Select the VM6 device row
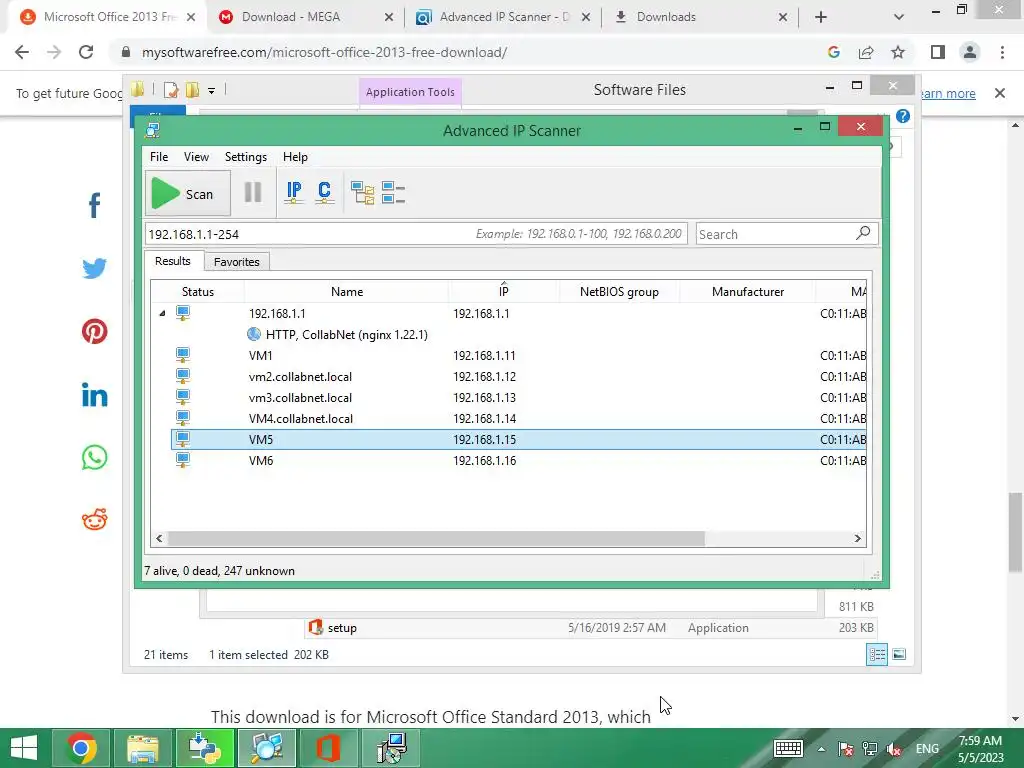The height and width of the screenshot is (768, 1024). click(x=519, y=460)
